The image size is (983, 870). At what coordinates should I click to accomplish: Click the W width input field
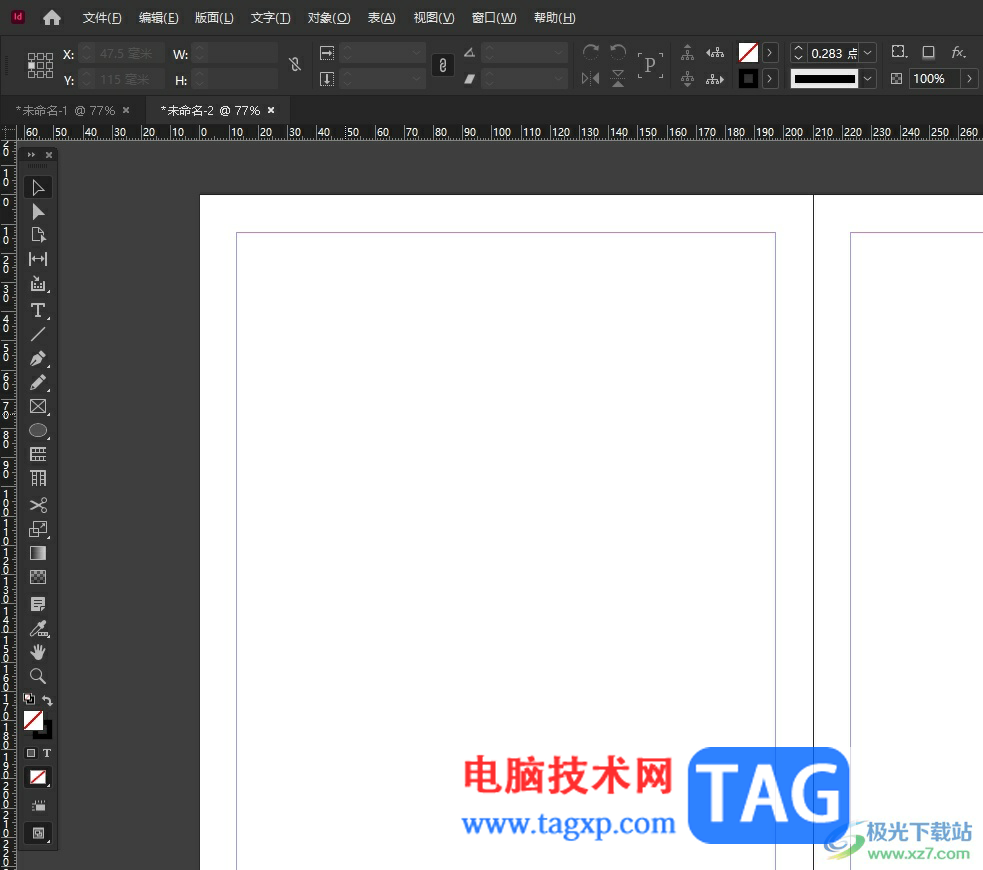click(x=243, y=53)
